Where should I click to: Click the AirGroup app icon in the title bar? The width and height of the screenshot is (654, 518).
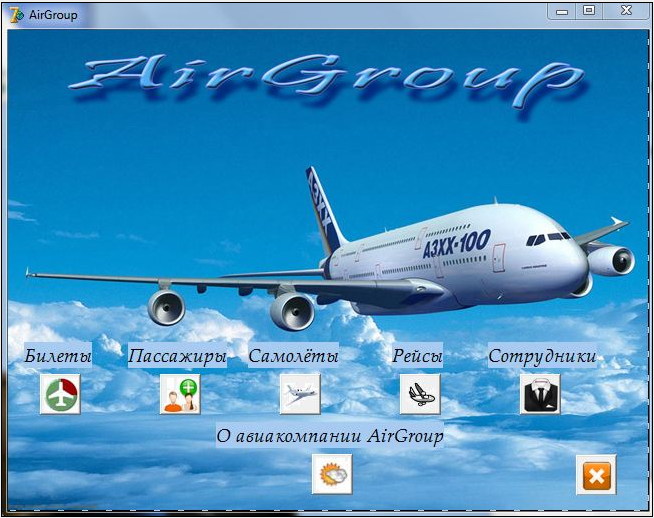[17, 15]
